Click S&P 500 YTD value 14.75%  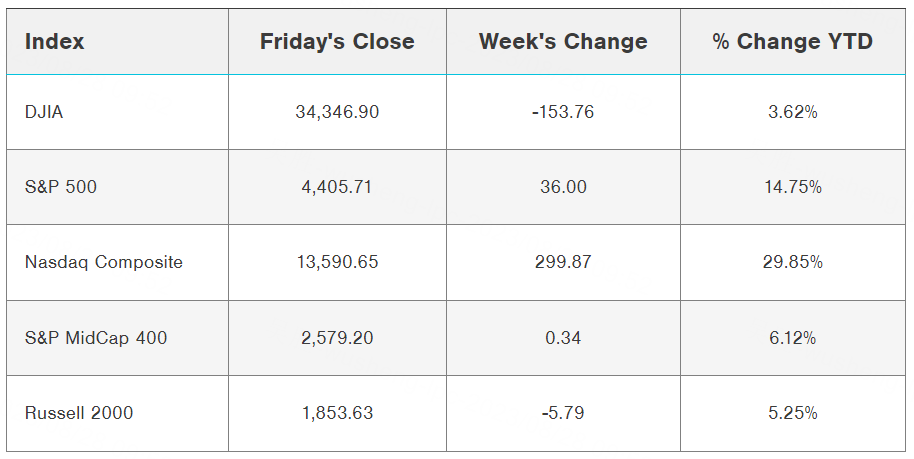(x=793, y=187)
